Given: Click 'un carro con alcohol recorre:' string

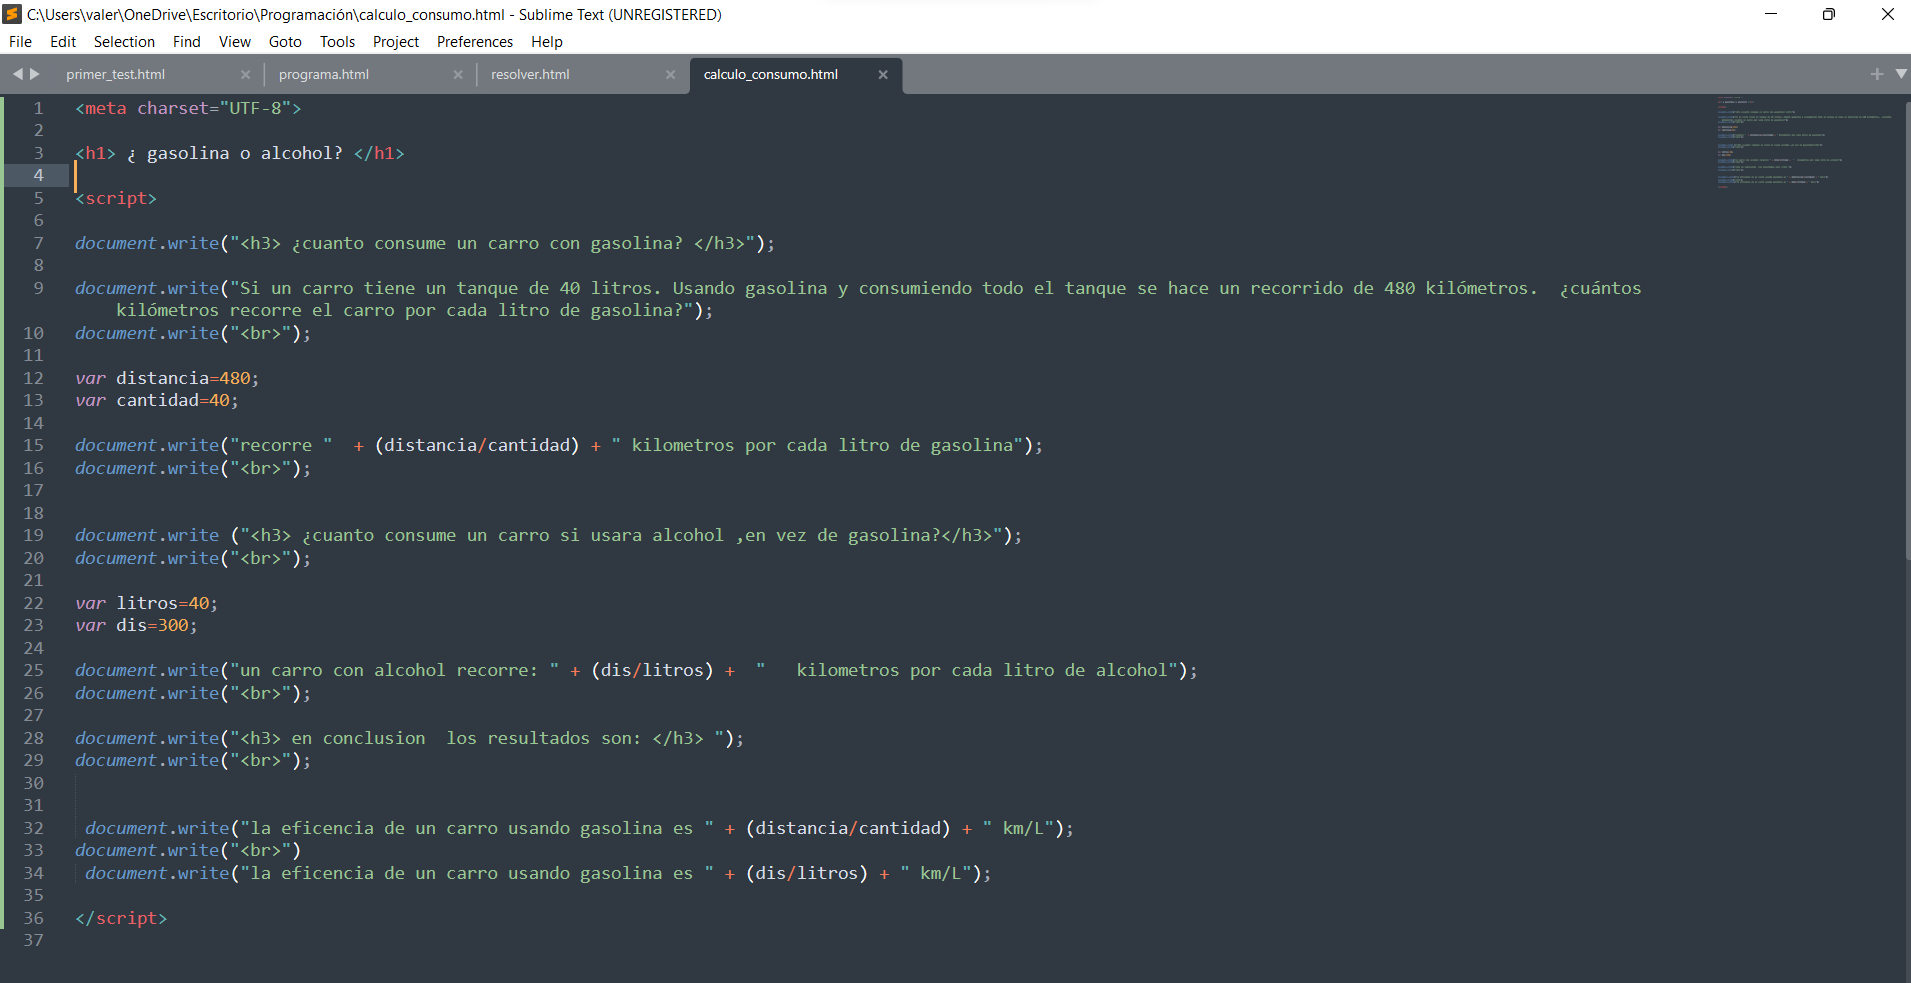Looking at the screenshot, I should point(389,670).
